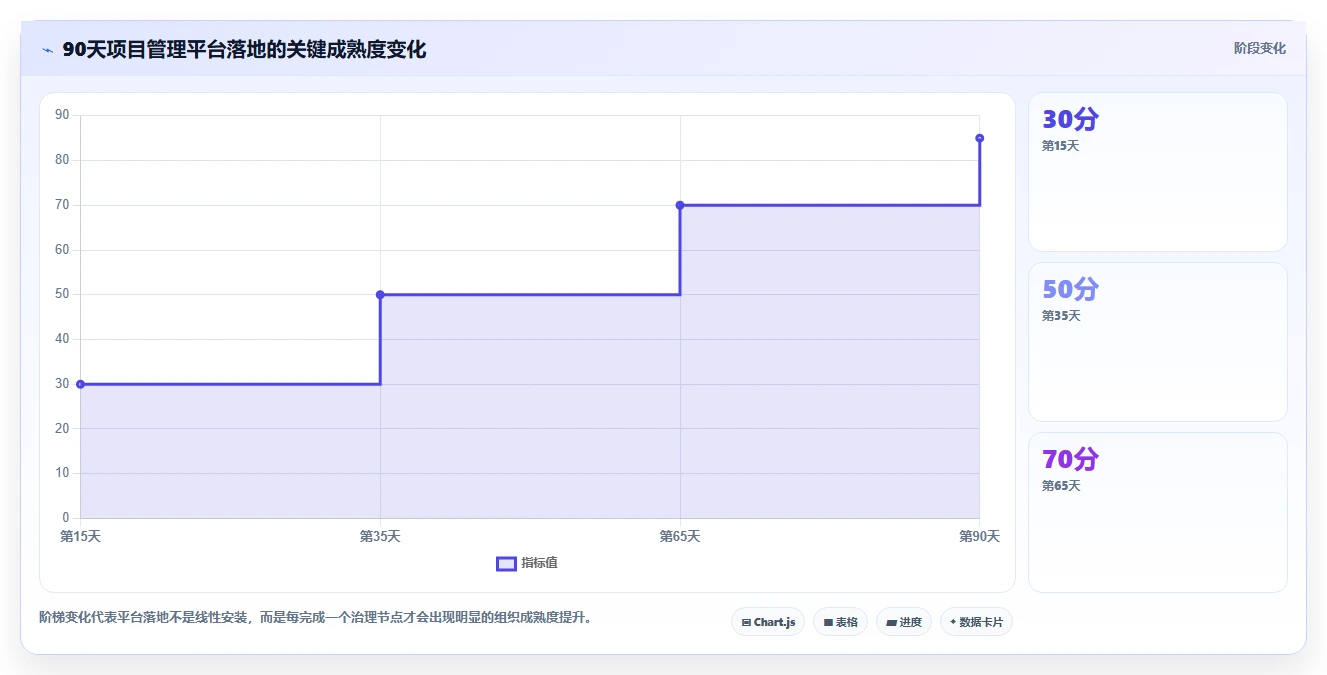This screenshot has width=1327, height=675.
Task: Click the caption beginning 阶梯变化代表平台落地
Action: (x=318, y=617)
